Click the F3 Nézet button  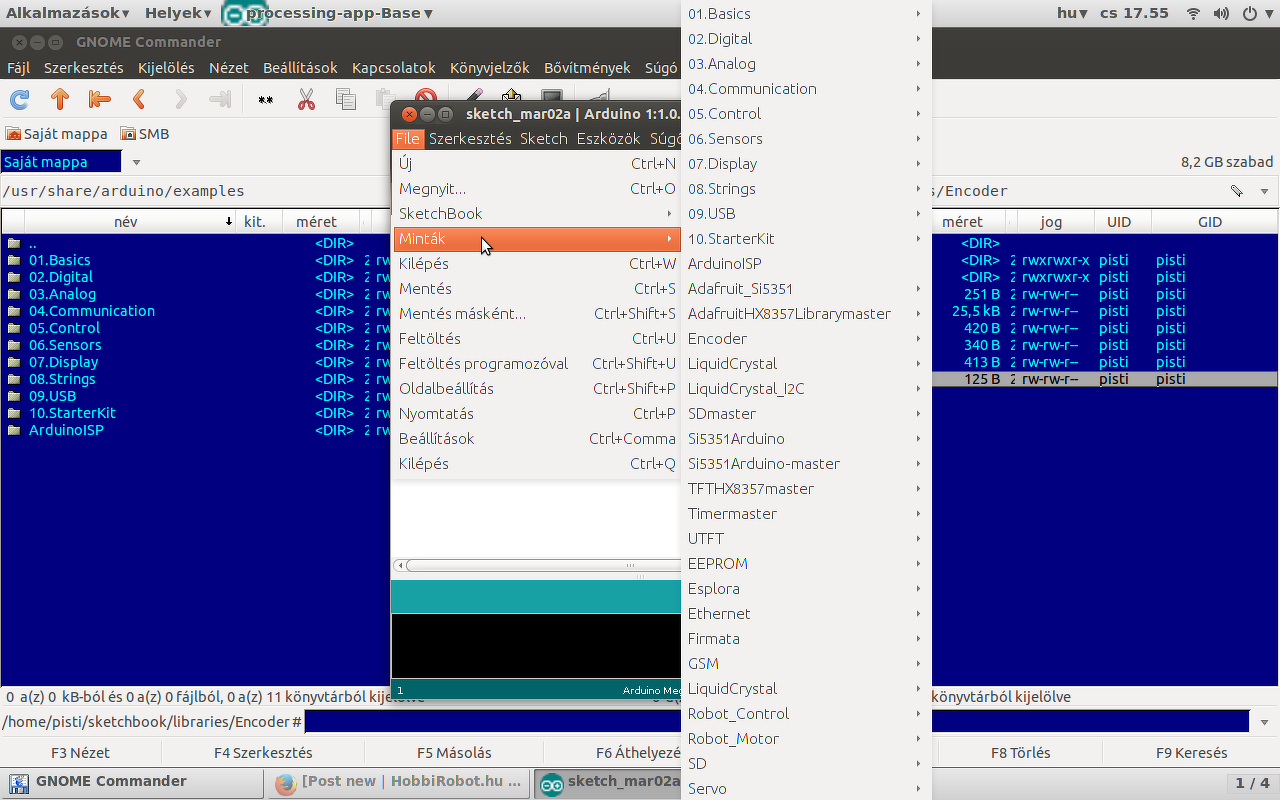click(x=81, y=753)
